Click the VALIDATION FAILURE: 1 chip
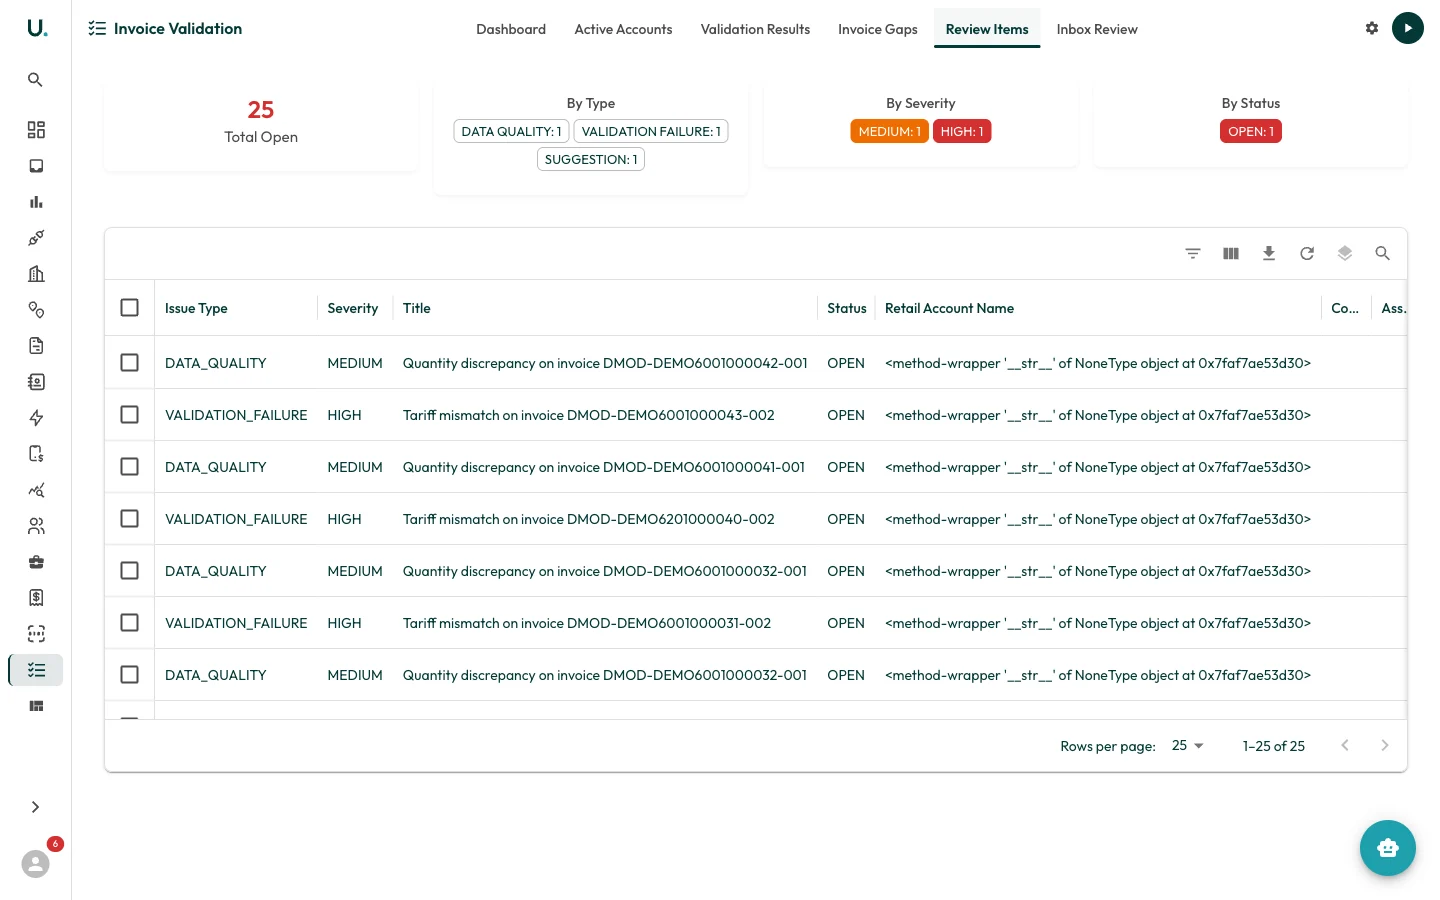Screen dimensions: 1440x900 651,131
